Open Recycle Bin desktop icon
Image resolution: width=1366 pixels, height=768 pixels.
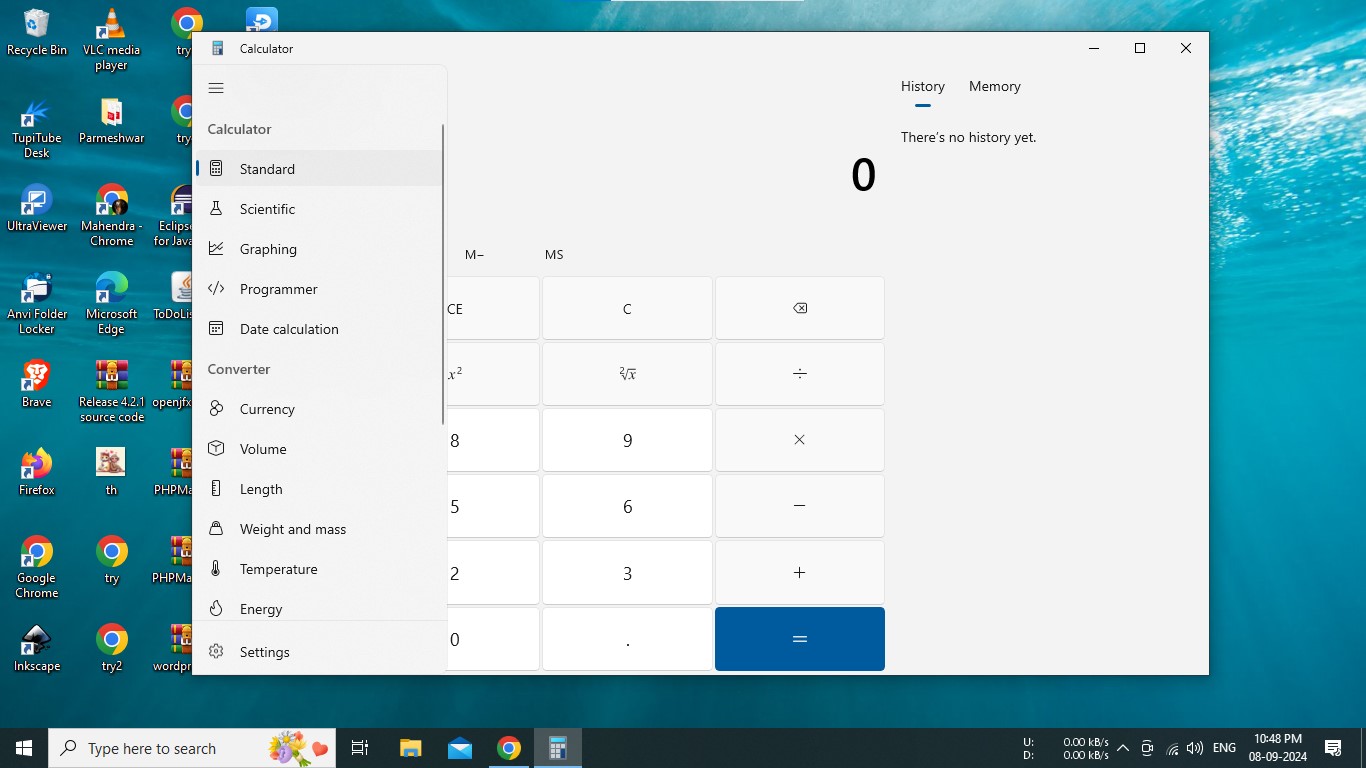click(37, 33)
